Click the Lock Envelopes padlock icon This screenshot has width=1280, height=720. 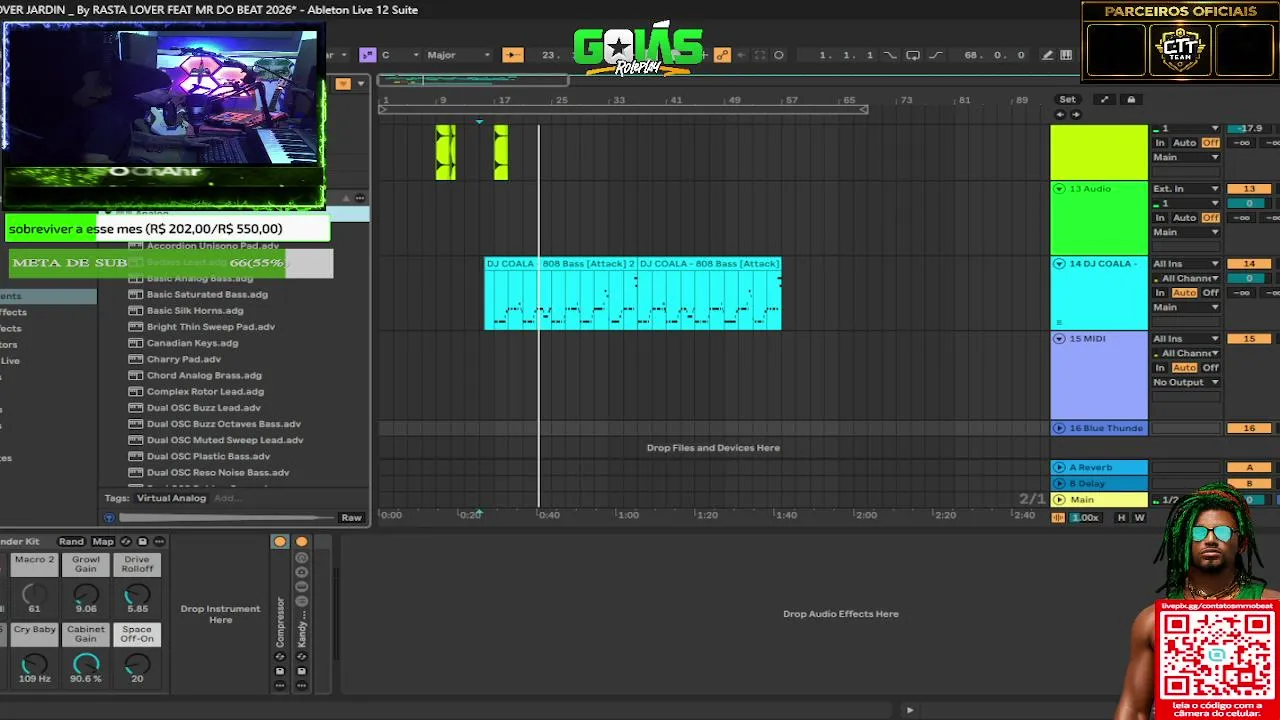(x=1131, y=99)
